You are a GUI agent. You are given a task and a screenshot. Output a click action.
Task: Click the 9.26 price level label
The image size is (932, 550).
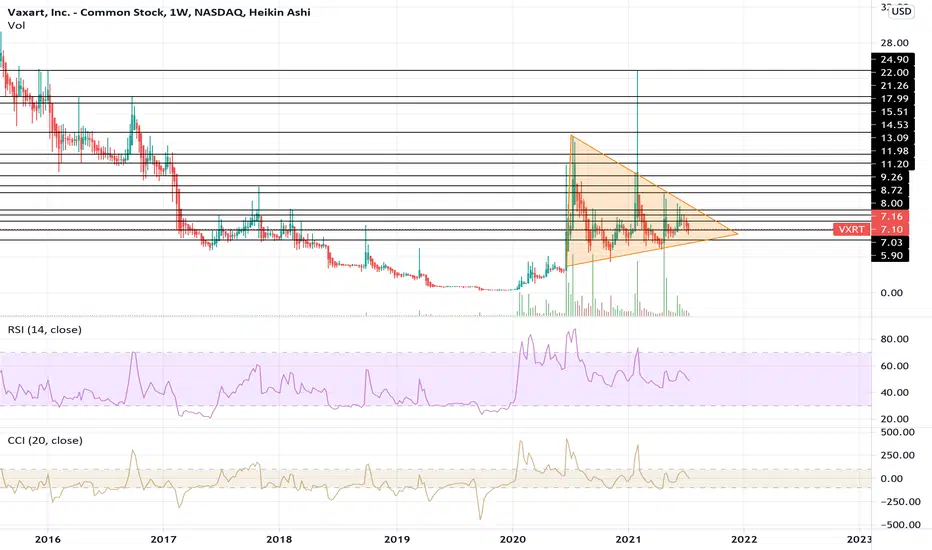[x=892, y=177]
